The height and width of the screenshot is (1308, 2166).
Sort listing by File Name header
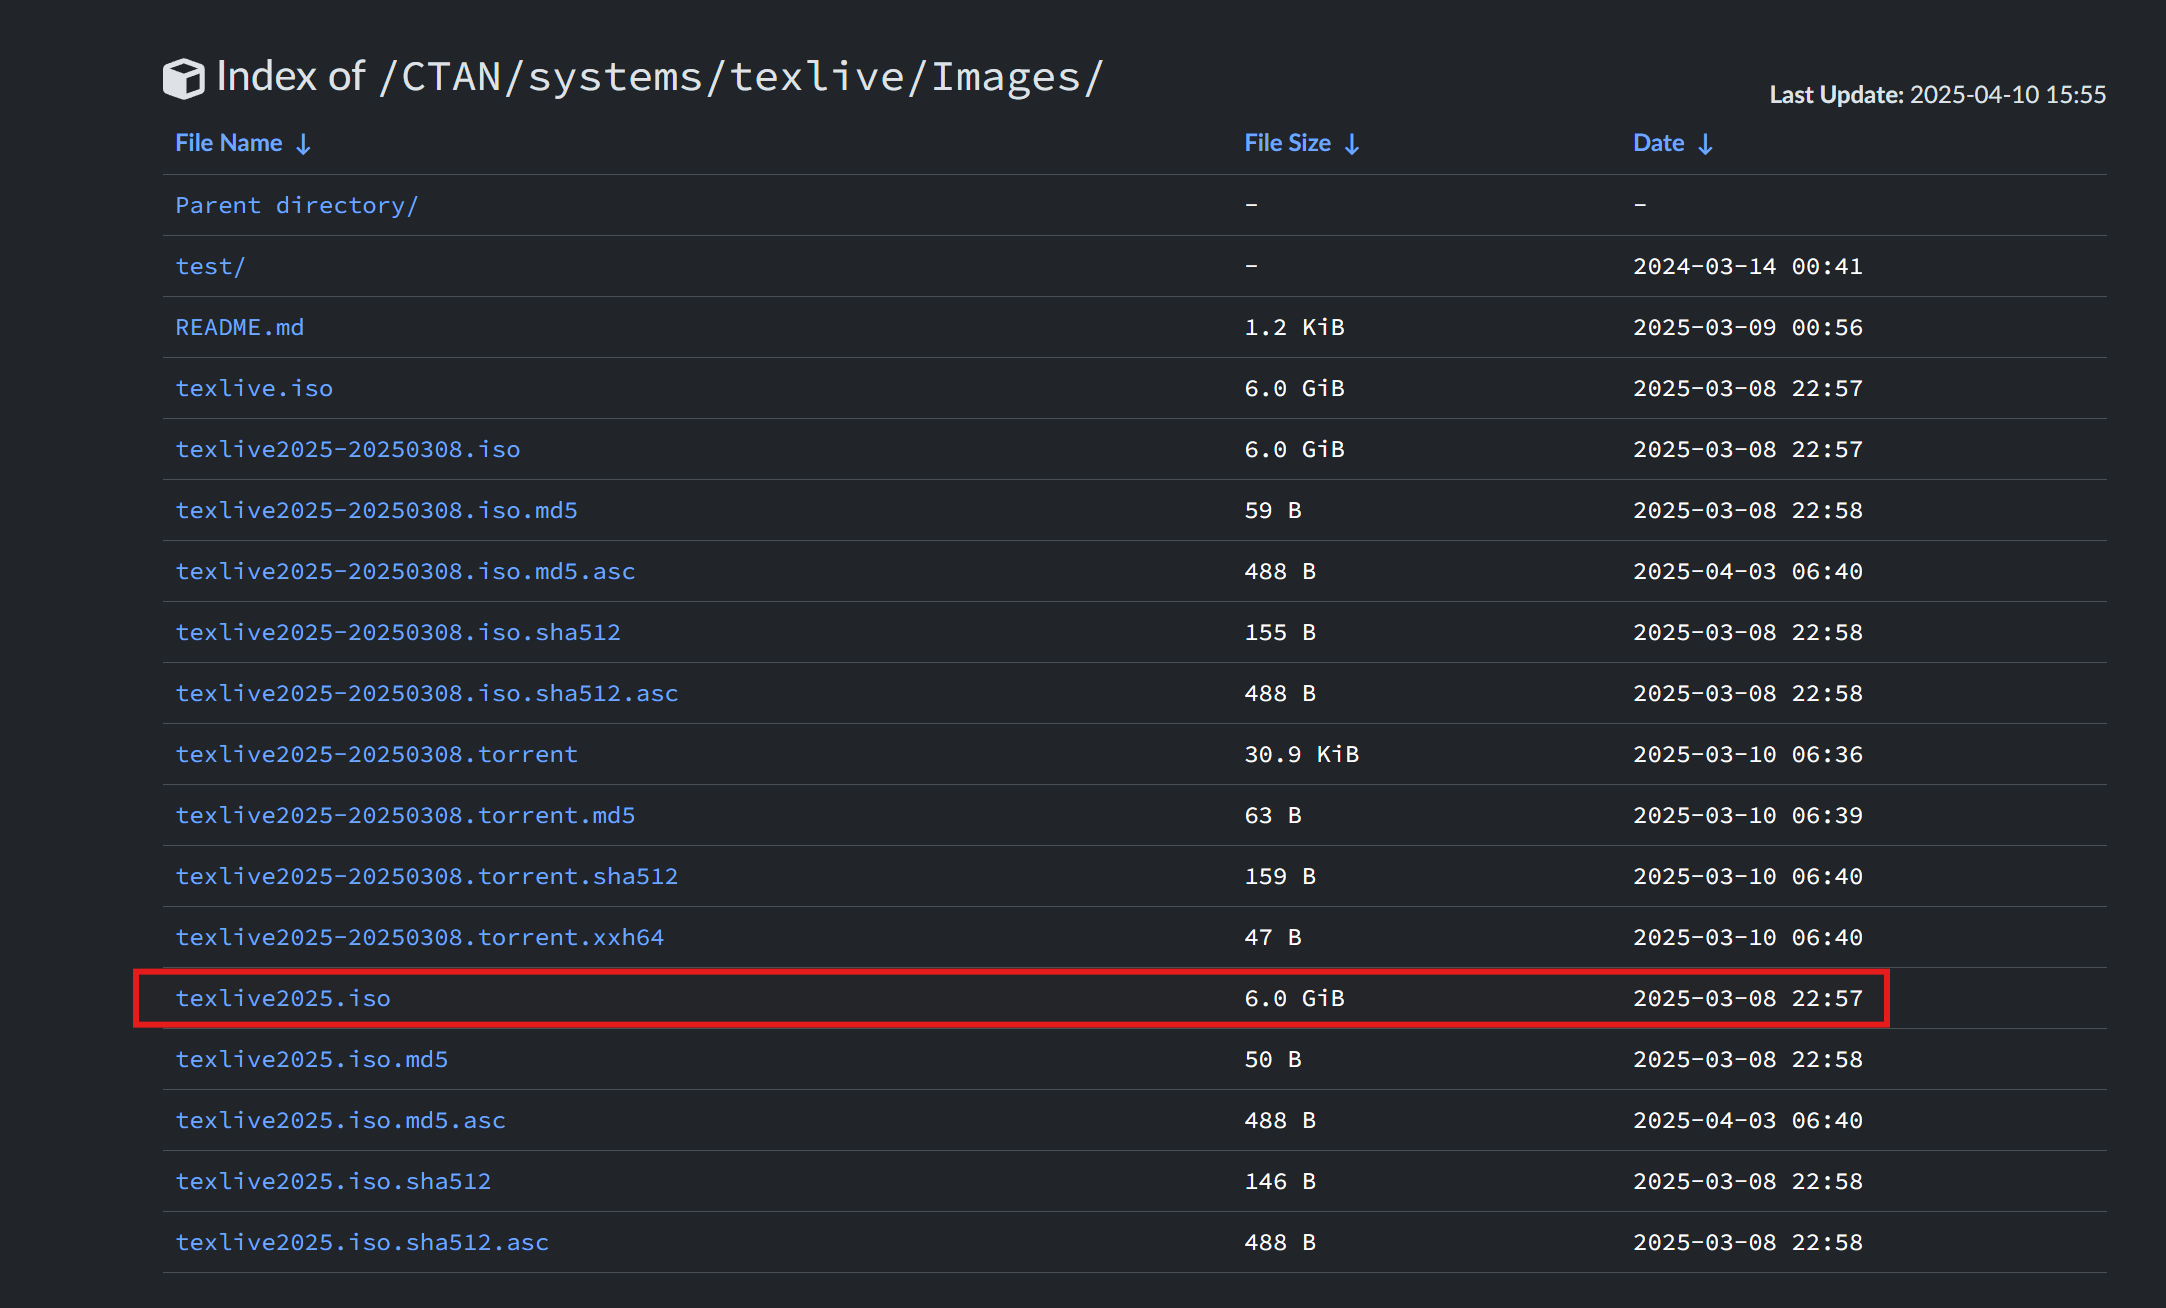pyautogui.click(x=229, y=143)
